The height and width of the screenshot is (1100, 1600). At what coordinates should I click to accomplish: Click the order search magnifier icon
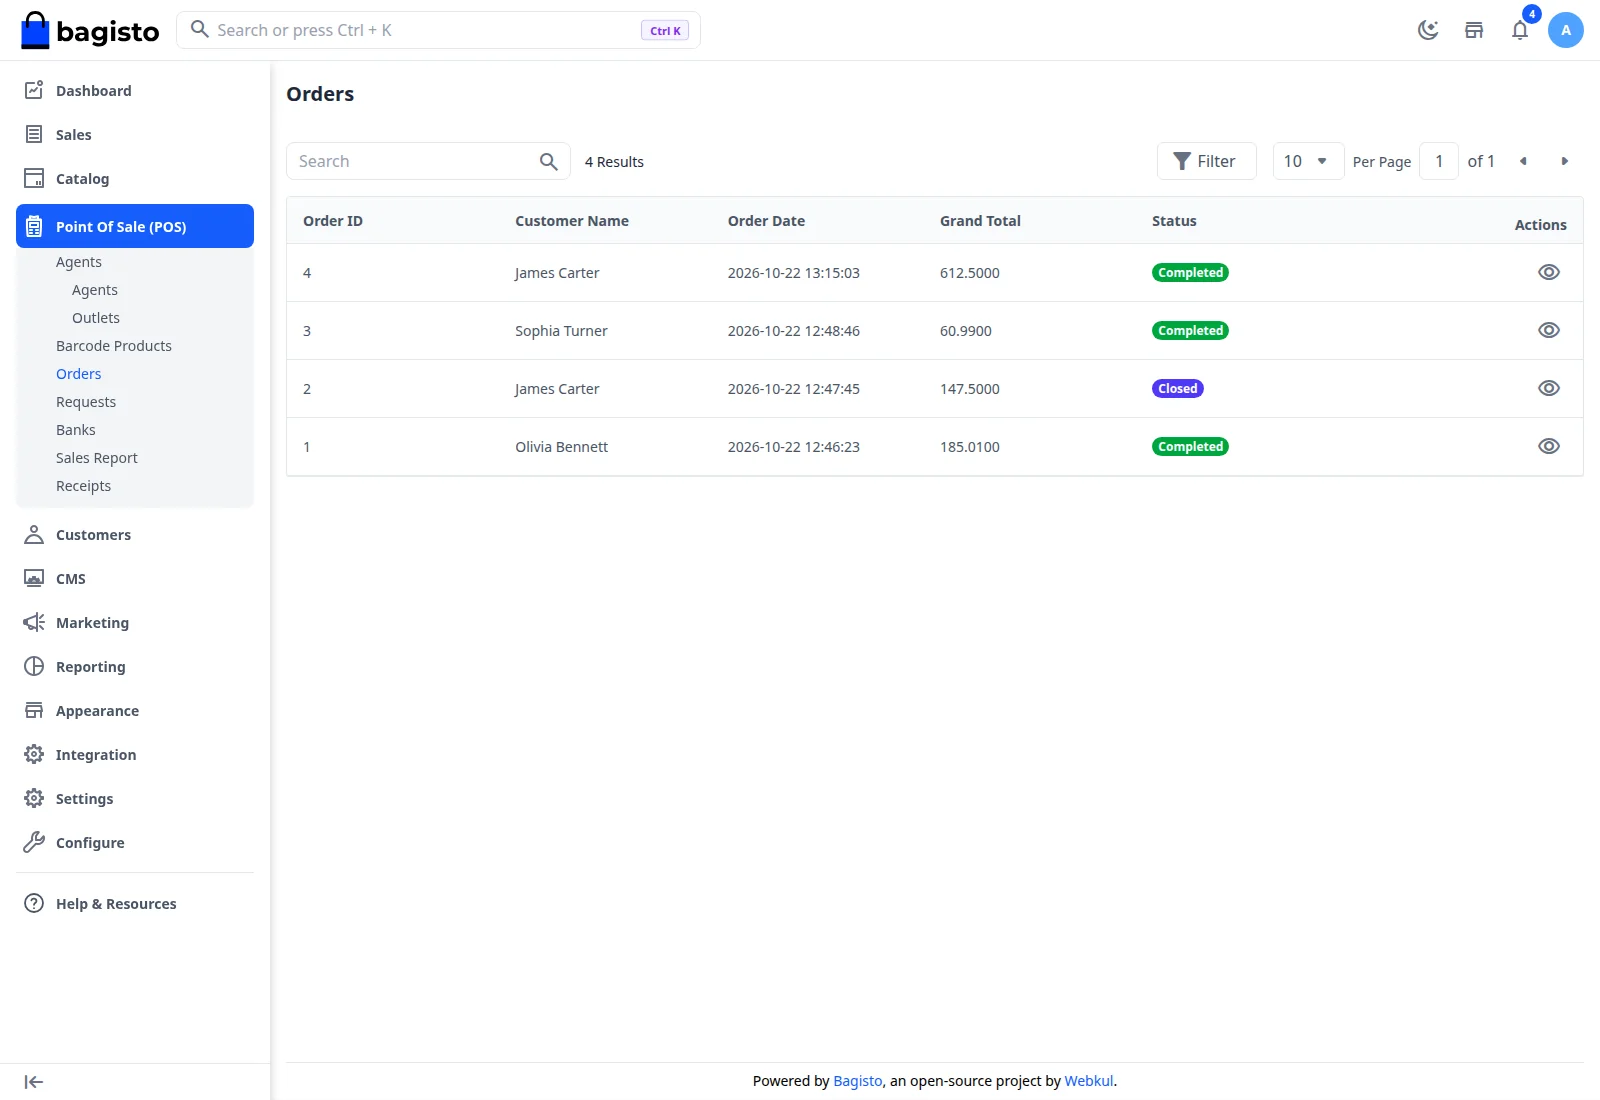point(548,161)
